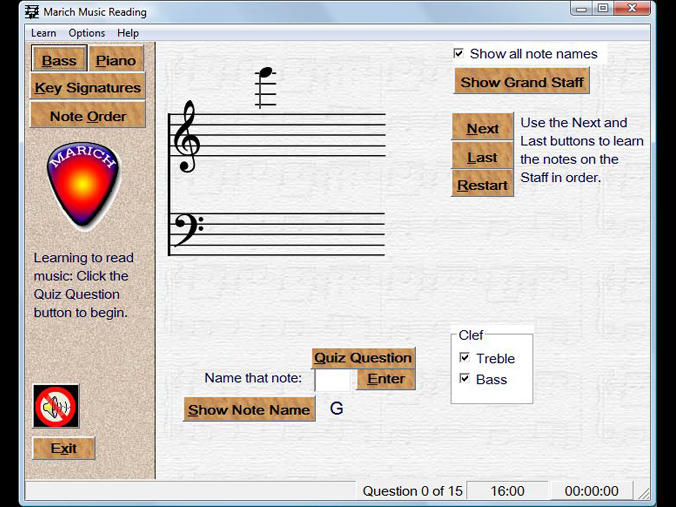Click the displayed note name G

336,408
